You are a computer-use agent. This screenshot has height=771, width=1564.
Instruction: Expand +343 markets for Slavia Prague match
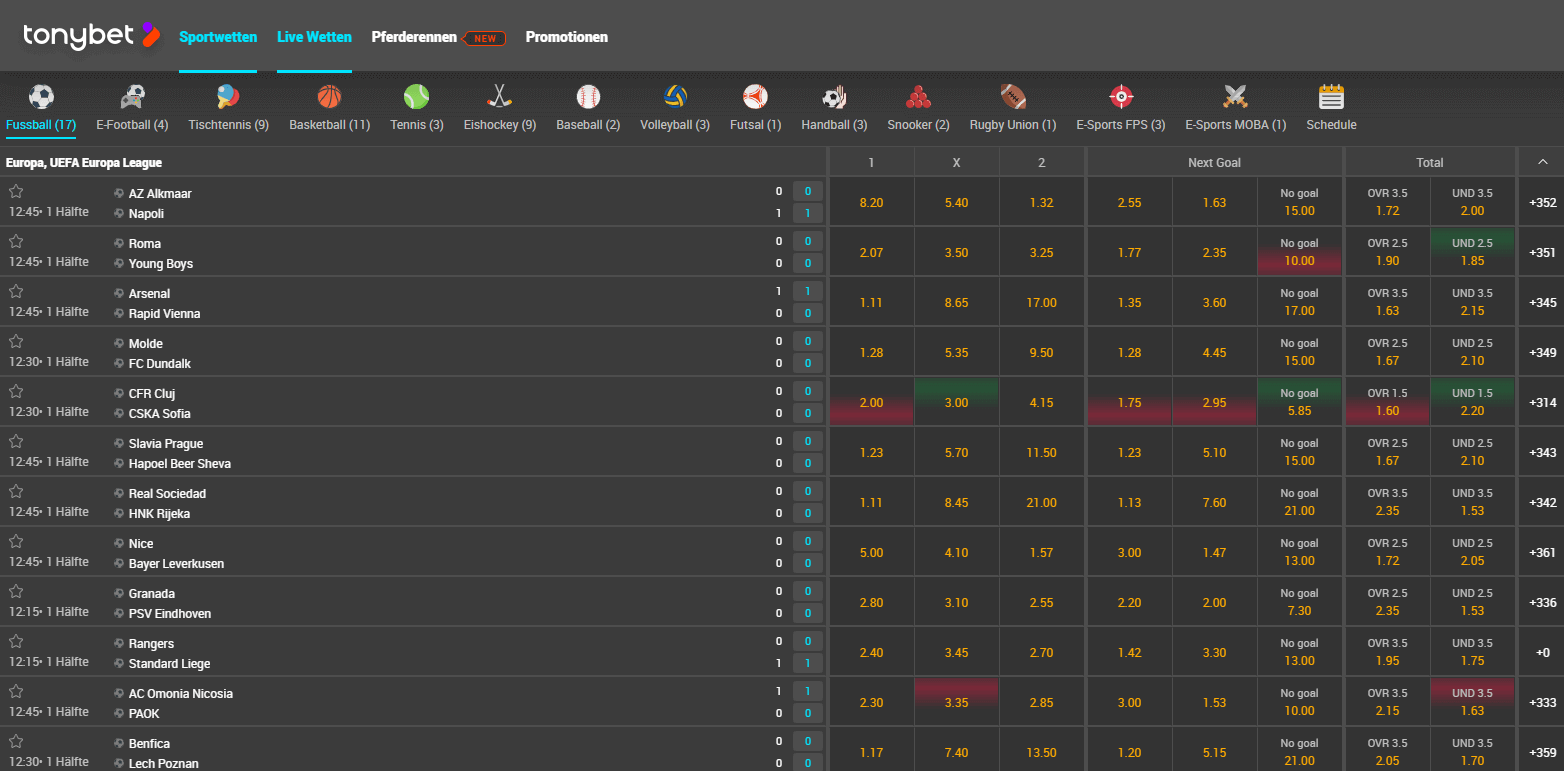coord(1542,452)
